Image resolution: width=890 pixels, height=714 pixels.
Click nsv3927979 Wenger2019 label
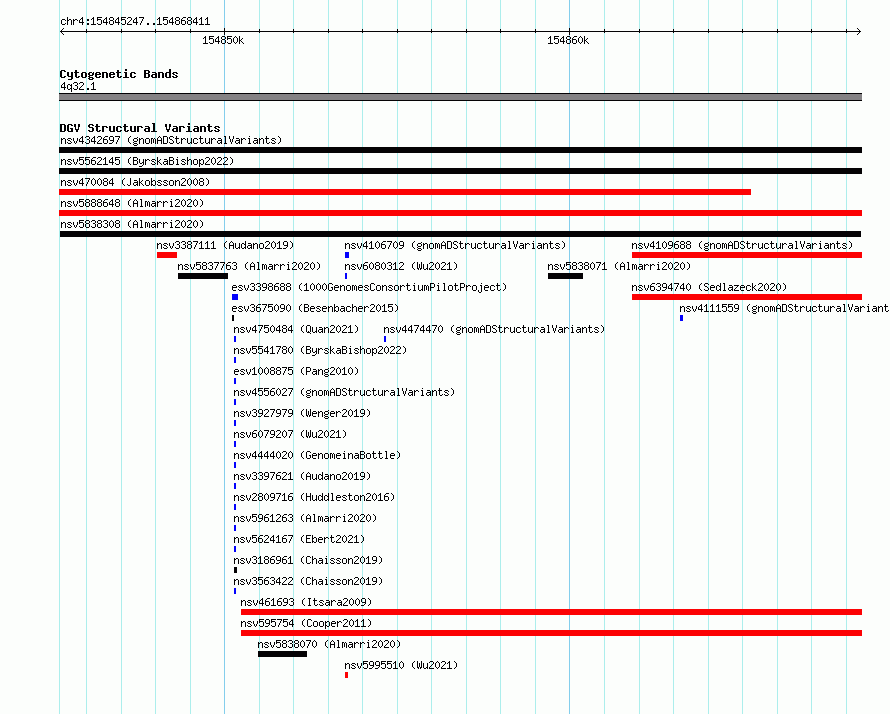303,413
